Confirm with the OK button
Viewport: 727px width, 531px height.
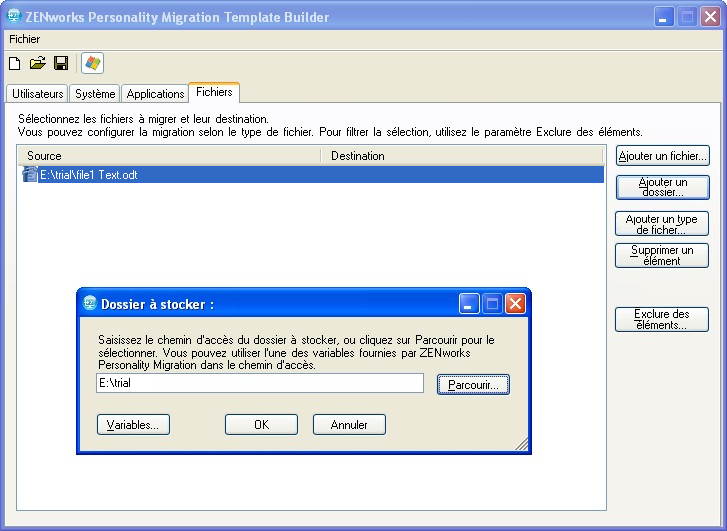pos(261,425)
